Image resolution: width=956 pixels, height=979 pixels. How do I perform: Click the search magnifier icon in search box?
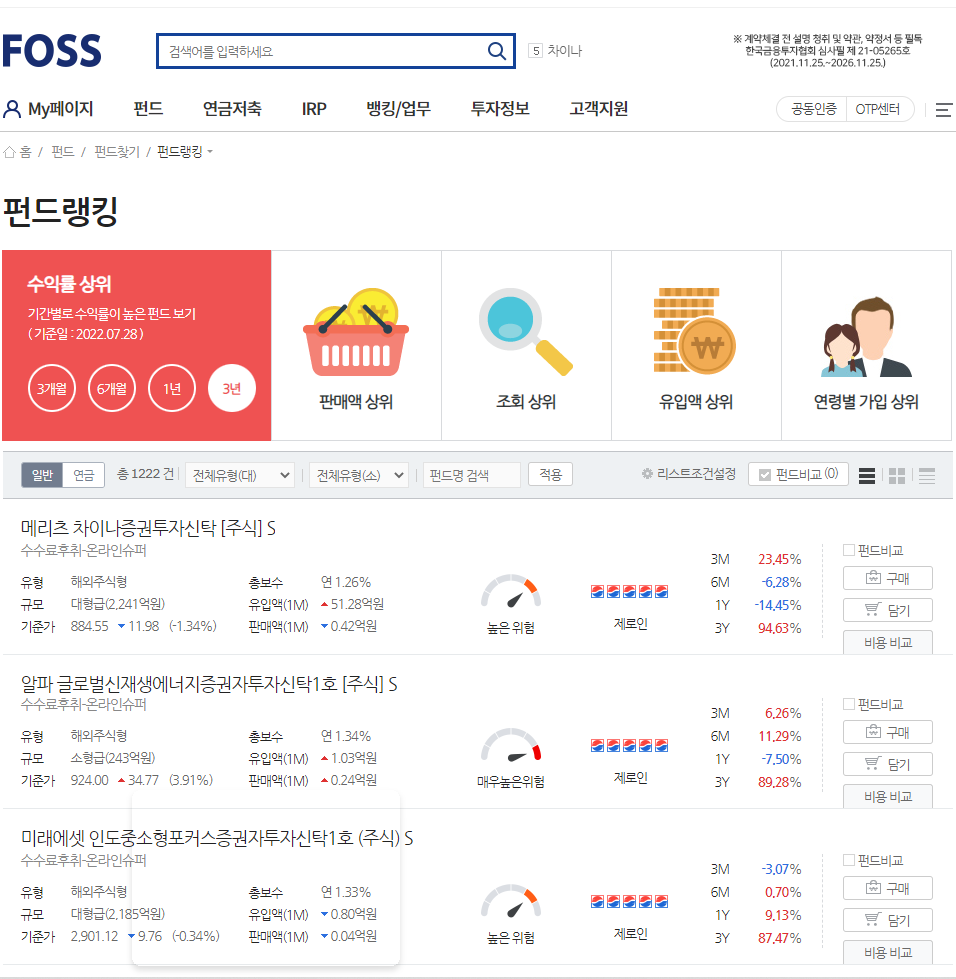[x=496, y=51]
